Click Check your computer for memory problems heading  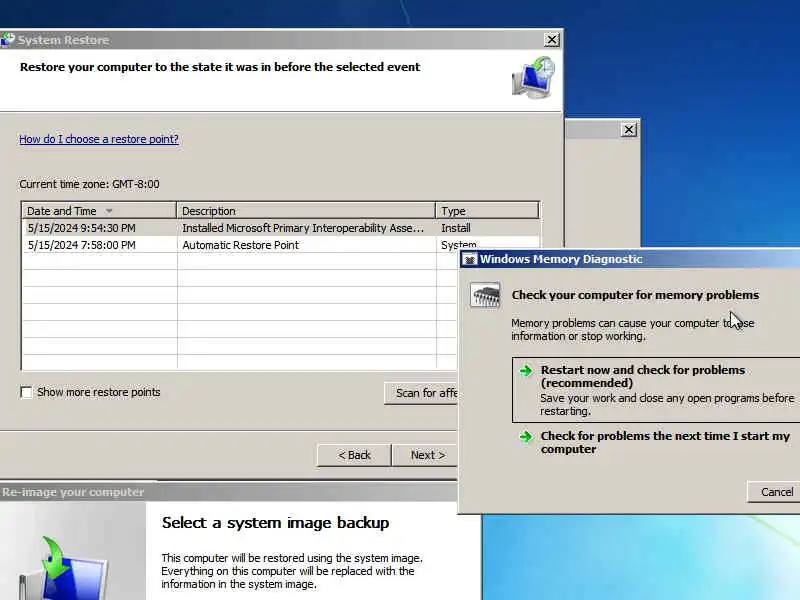point(635,295)
